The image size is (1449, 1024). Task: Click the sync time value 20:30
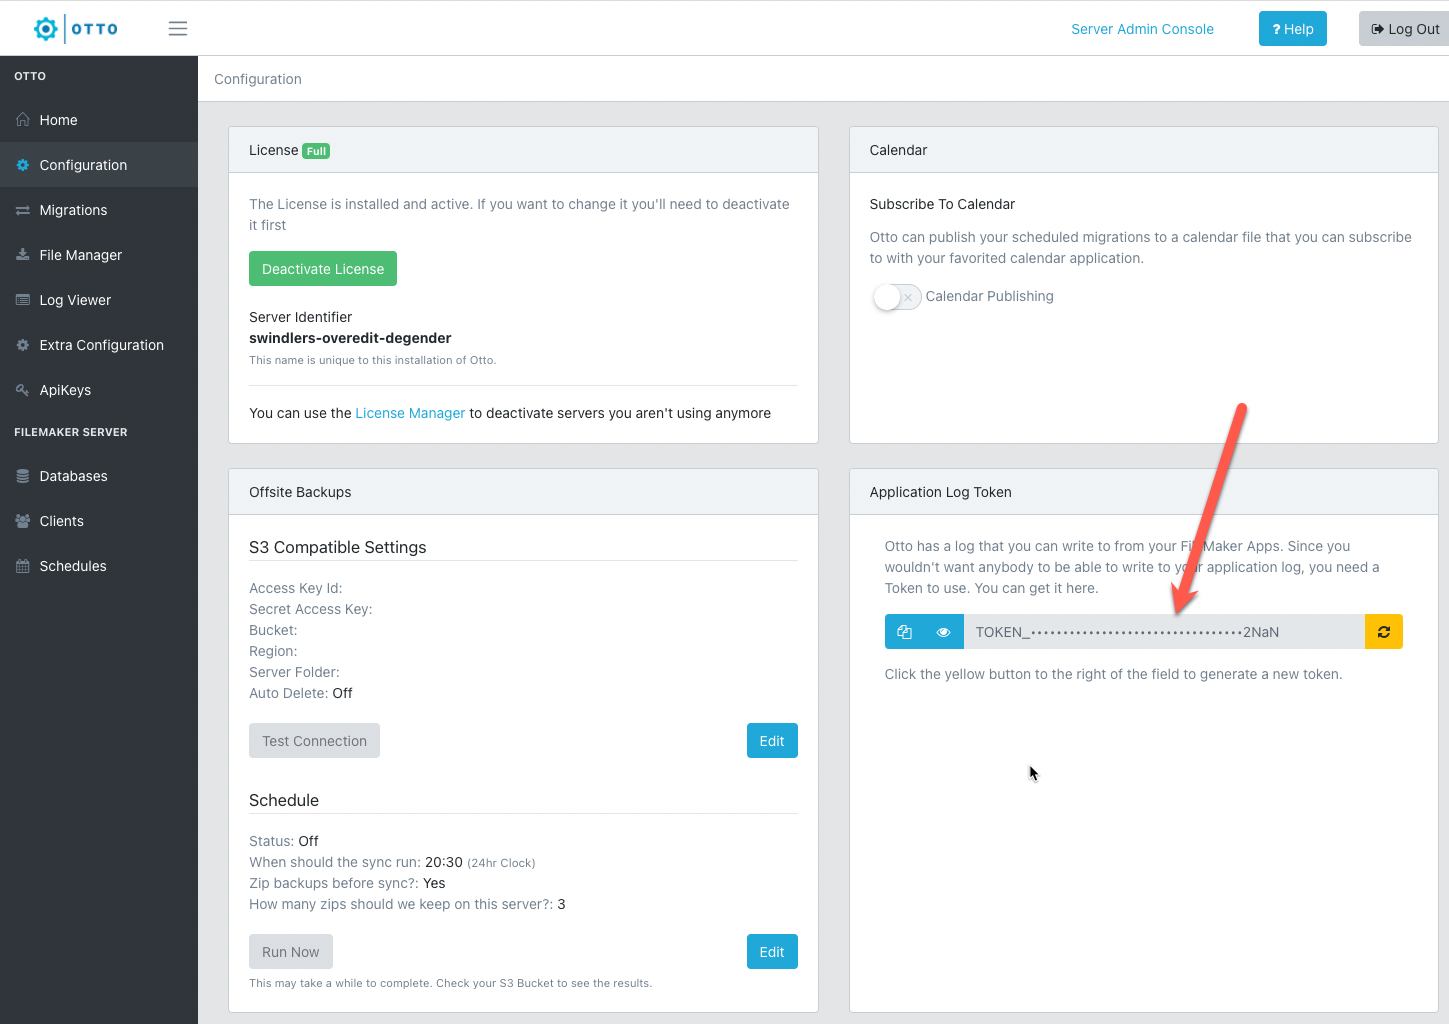click(444, 862)
